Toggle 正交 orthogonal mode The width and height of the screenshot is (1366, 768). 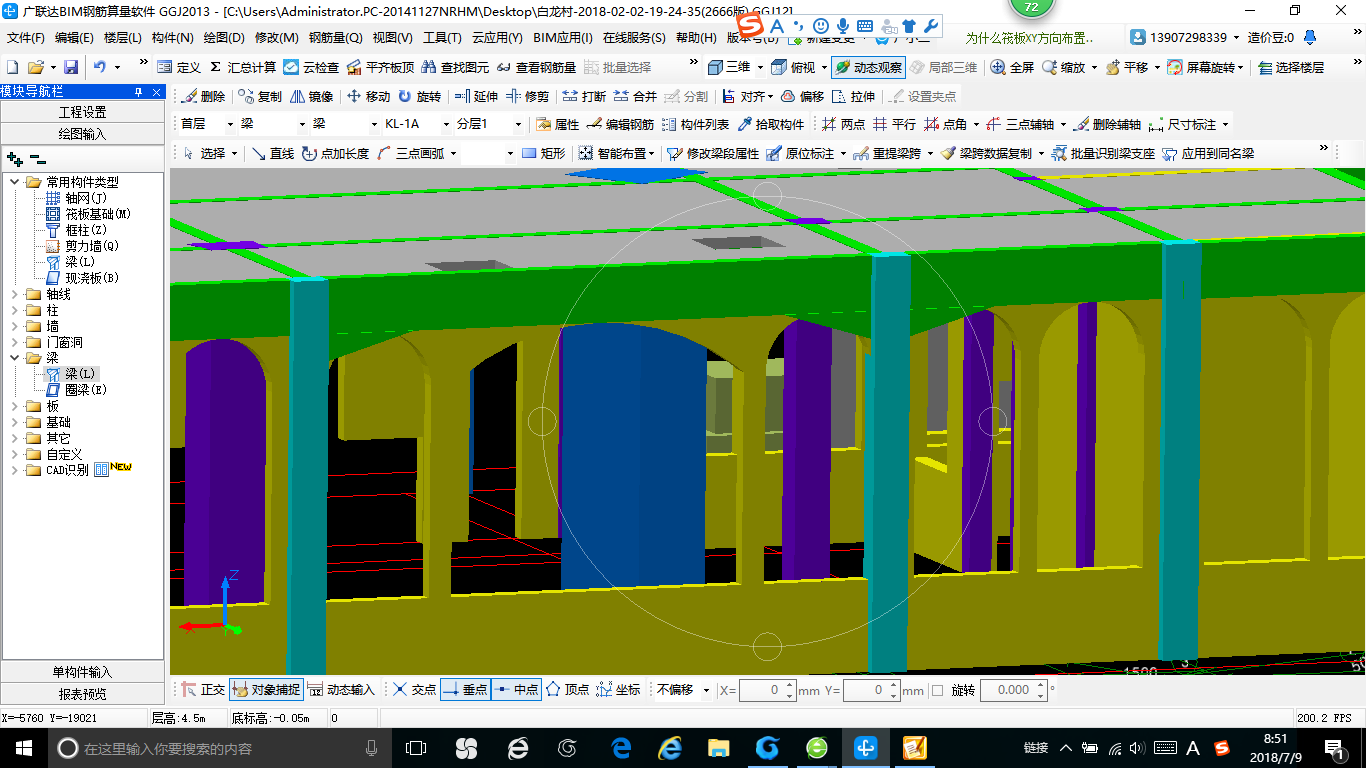(203, 690)
